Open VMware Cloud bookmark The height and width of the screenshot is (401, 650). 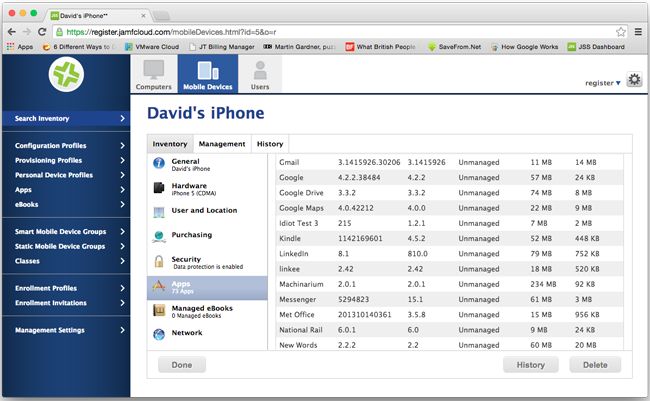click(x=152, y=47)
